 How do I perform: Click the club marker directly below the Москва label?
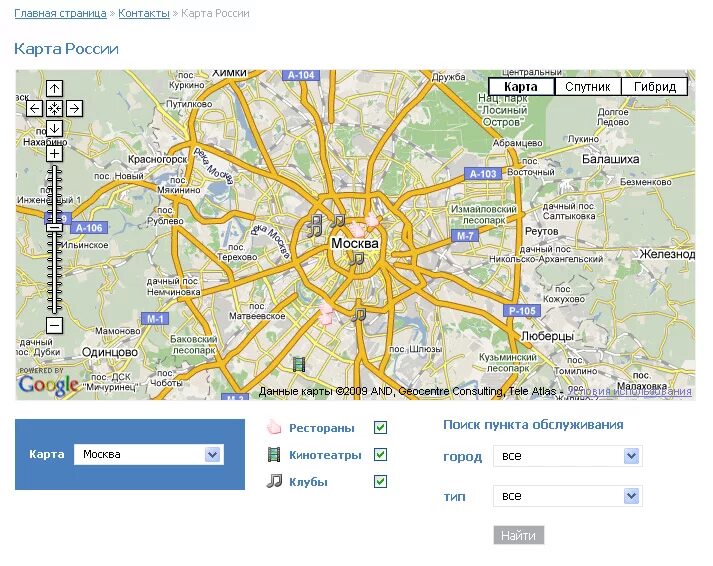[356, 259]
